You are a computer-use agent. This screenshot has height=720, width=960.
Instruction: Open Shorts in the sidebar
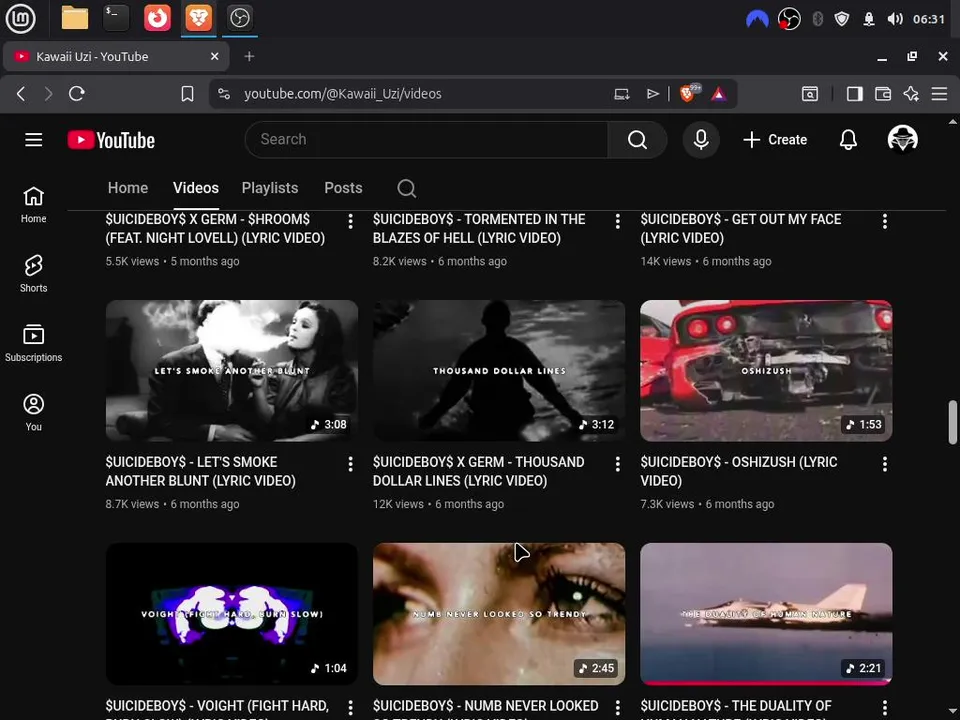34,274
